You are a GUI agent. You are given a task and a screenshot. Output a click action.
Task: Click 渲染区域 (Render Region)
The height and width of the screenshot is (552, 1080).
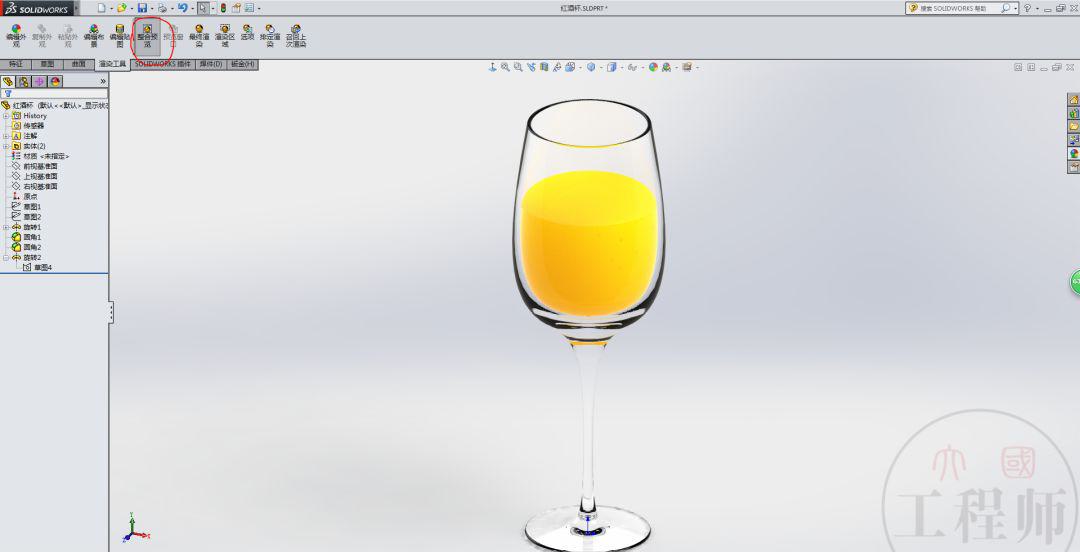[225, 37]
